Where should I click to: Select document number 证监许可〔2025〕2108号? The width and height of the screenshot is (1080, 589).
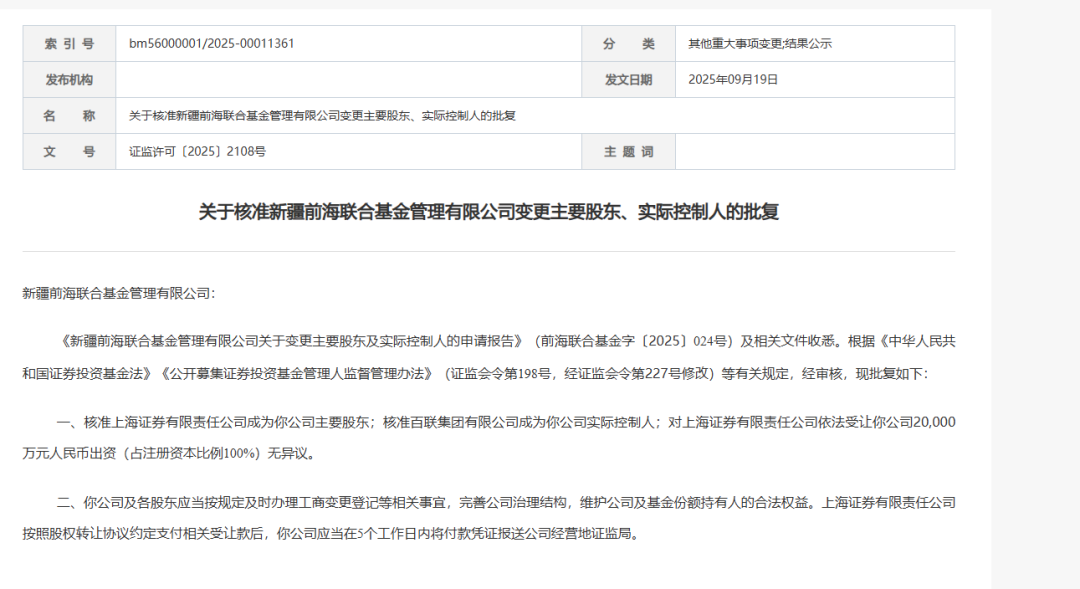pyautogui.click(x=198, y=152)
